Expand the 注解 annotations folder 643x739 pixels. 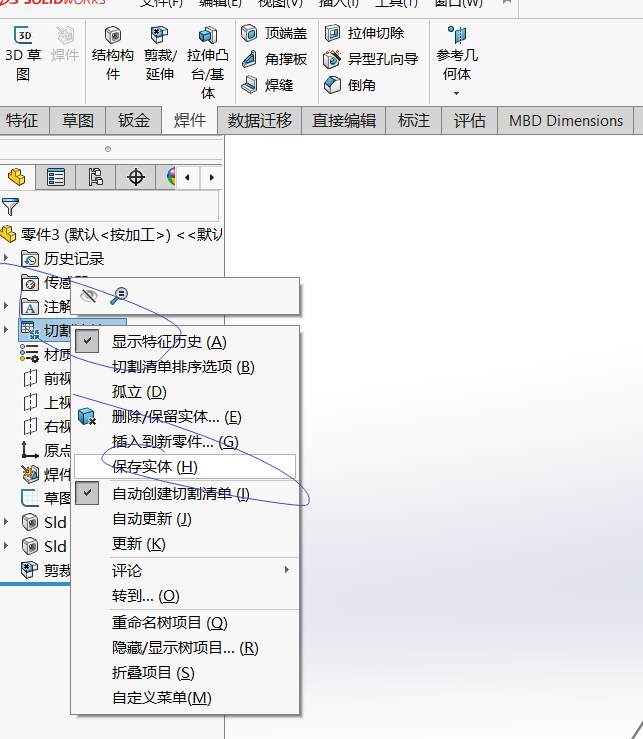[6, 306]
